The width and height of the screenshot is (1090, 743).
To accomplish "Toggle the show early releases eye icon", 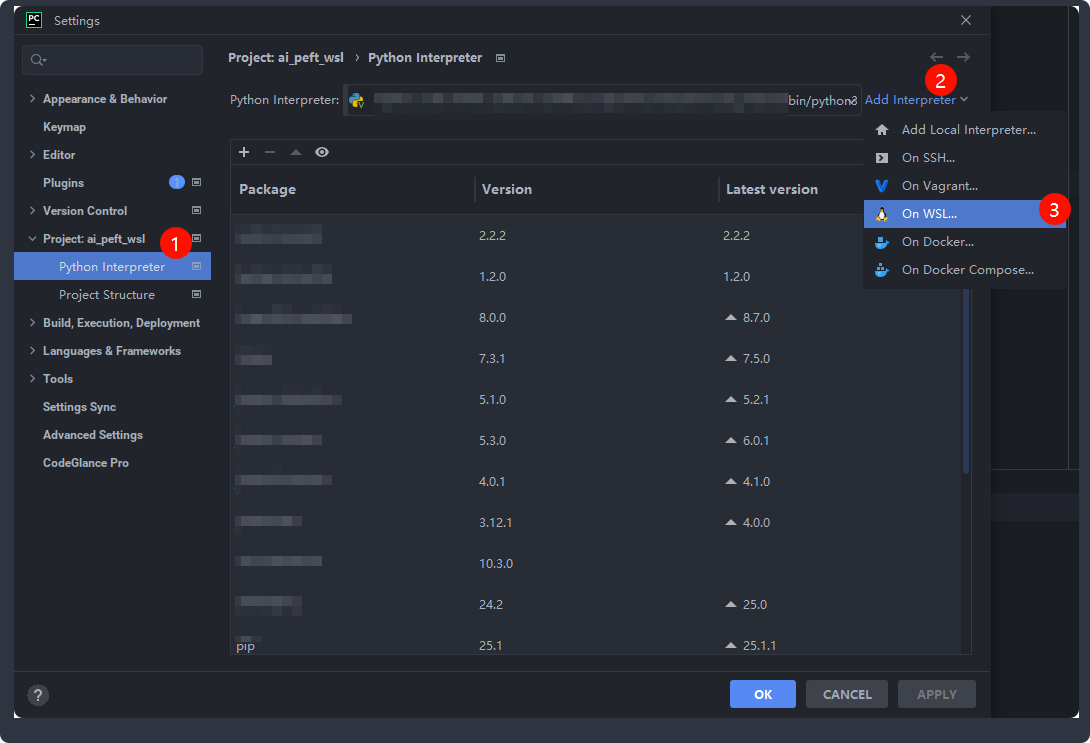I will 322,152.
